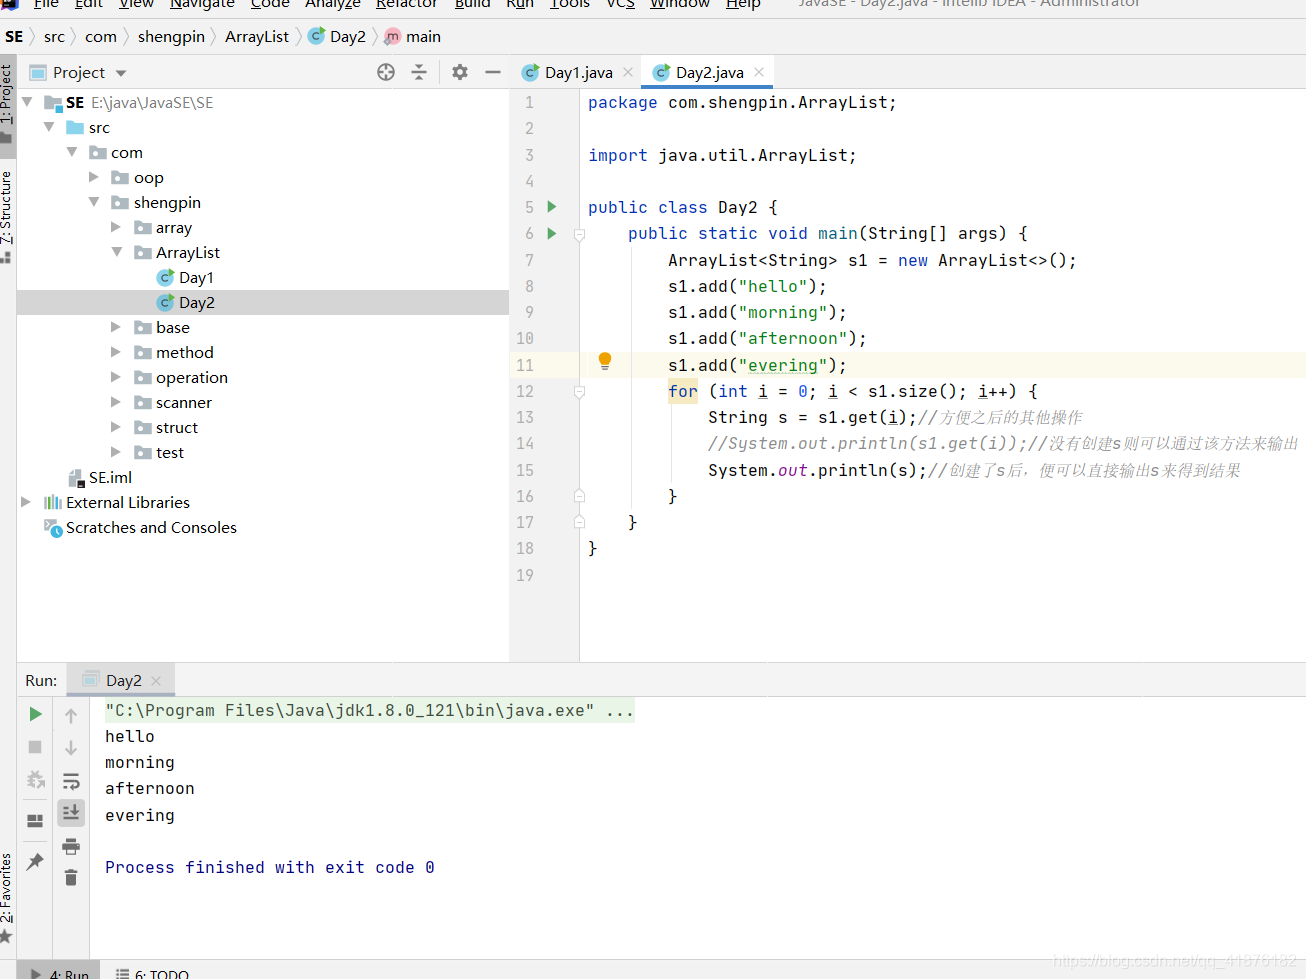The image size is (1306, 979).
Task: Select the SE.iml file
Action: tap(110, 477)
